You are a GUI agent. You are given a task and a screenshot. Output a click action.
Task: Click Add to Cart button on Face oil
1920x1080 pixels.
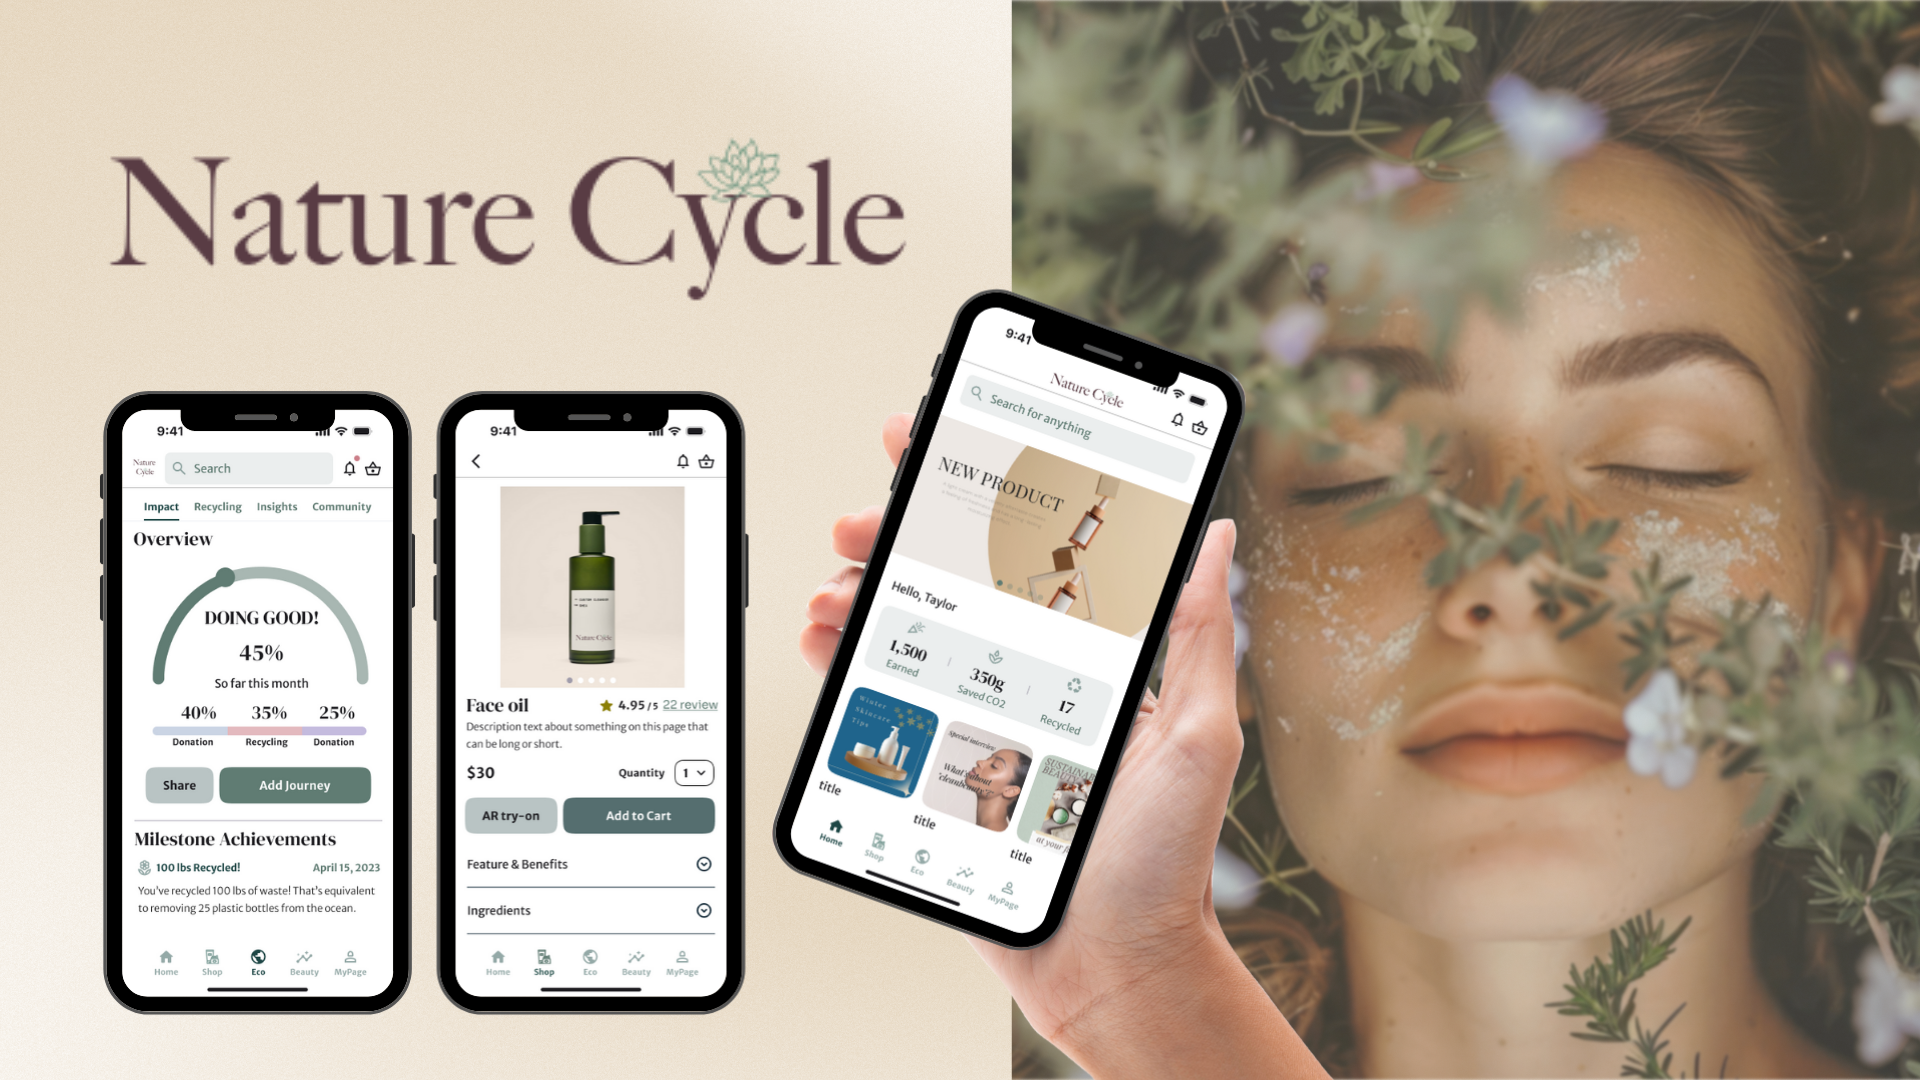638,815
